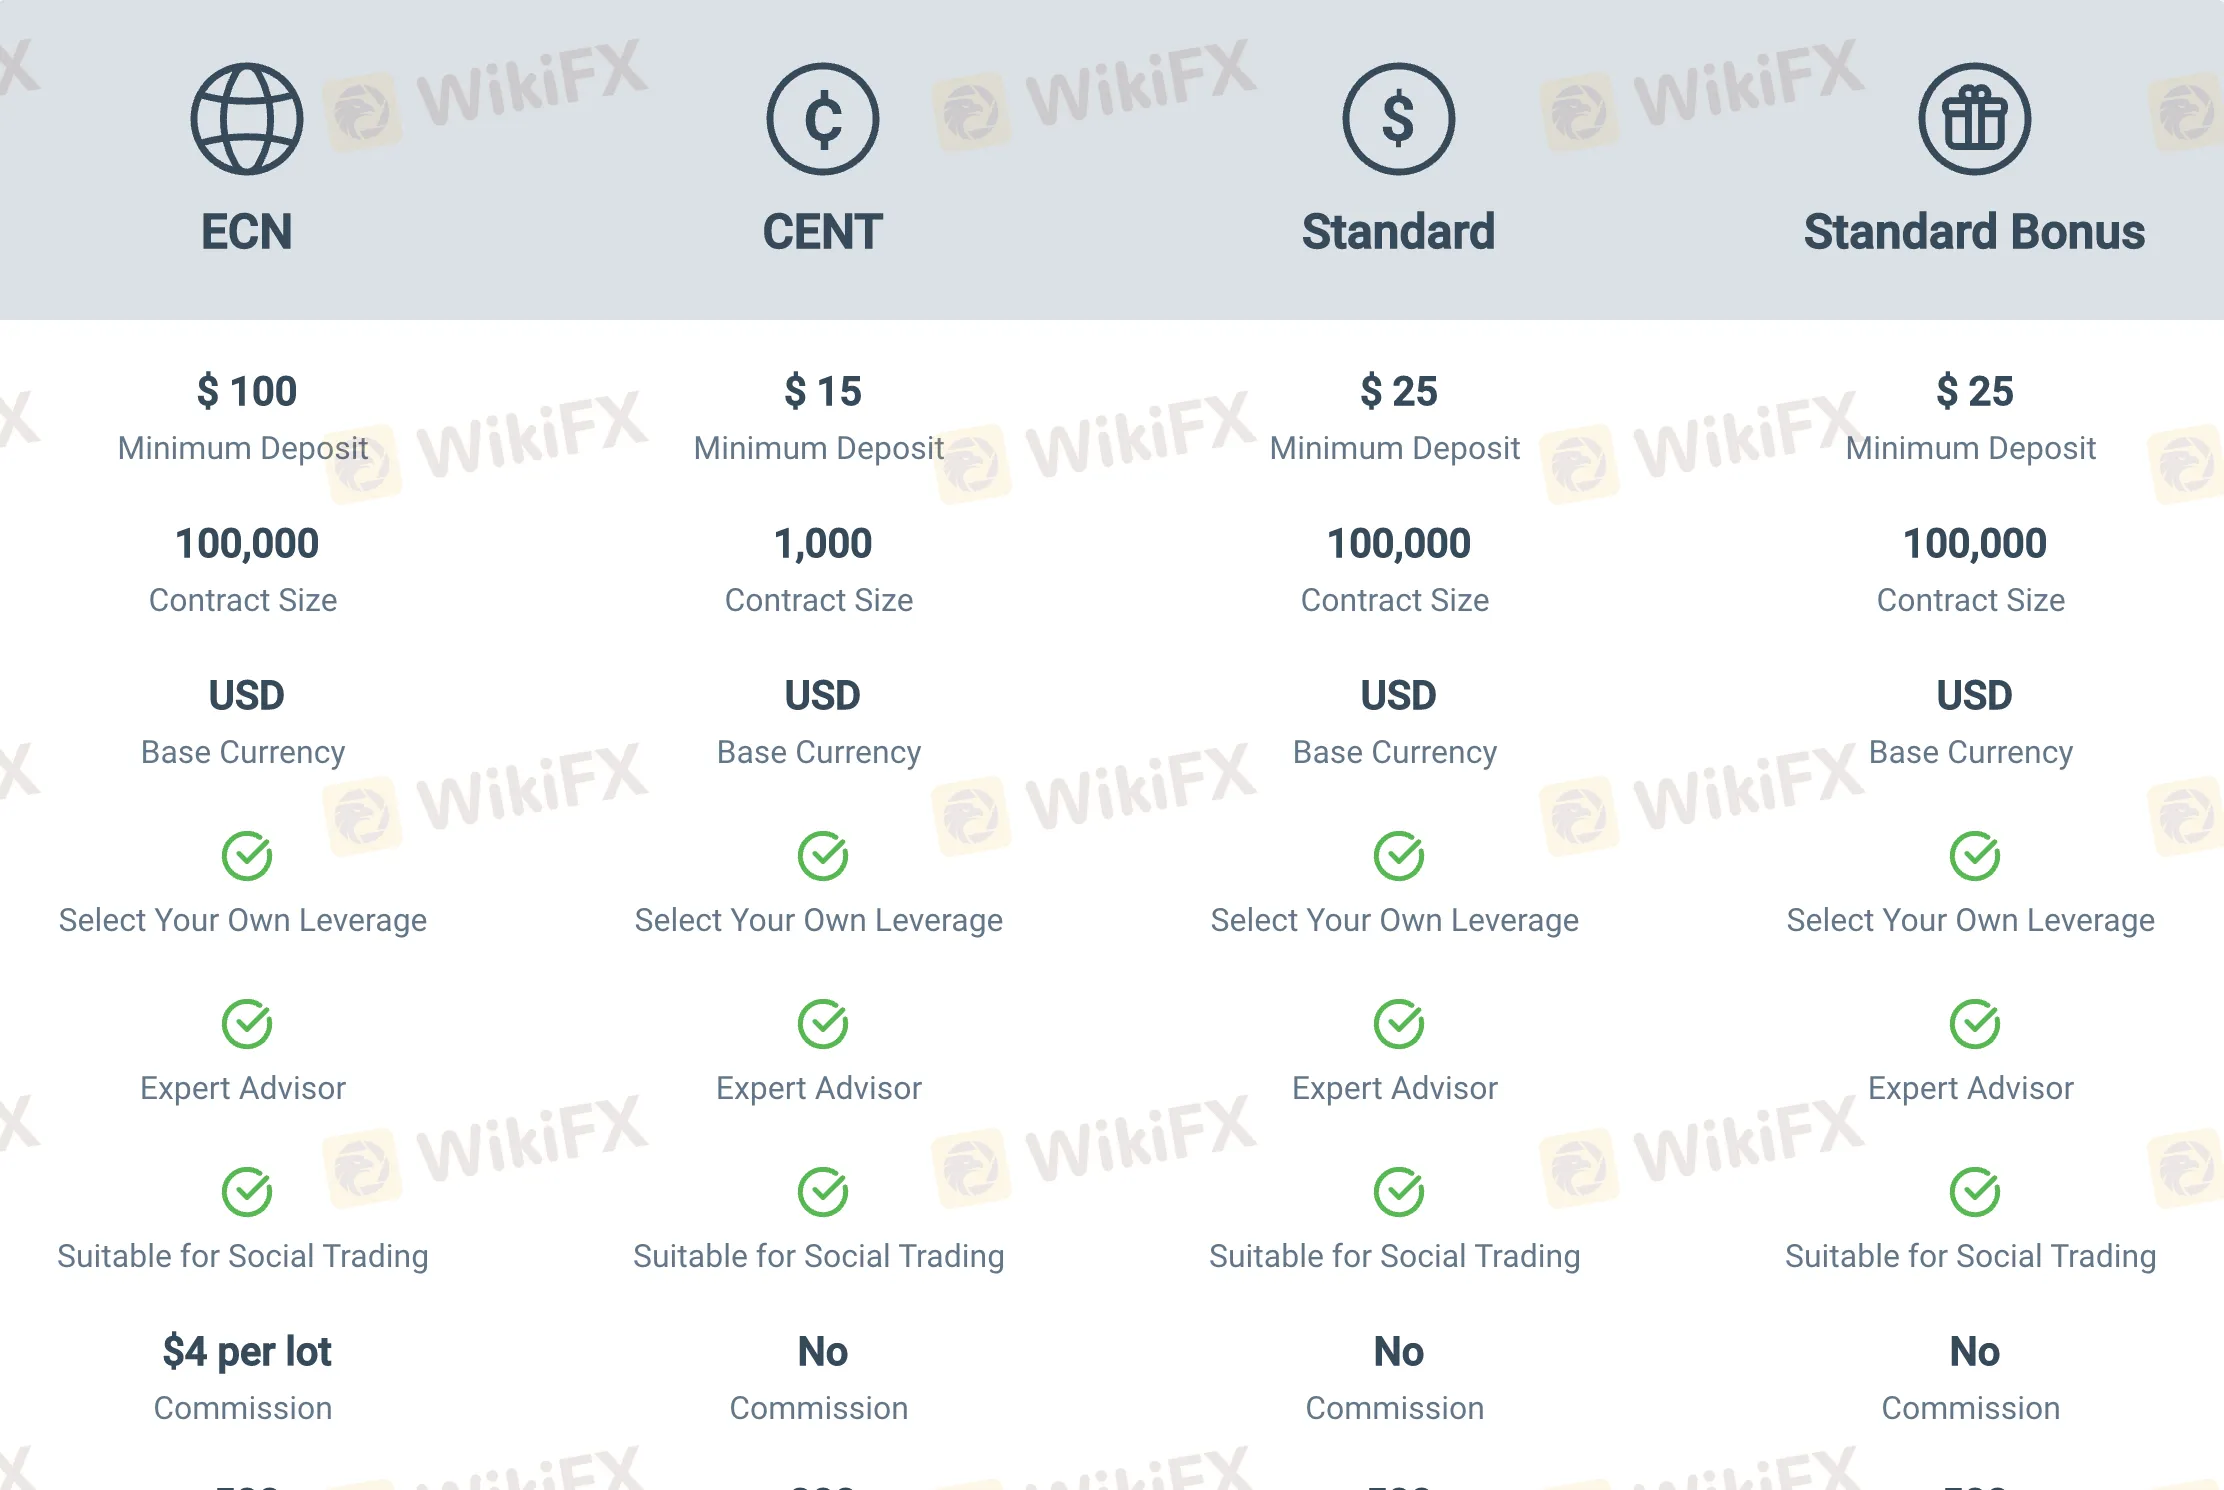2224x1490 pixels.
Task: Select the CENT cent-sign icon
Action: point(823,119)
